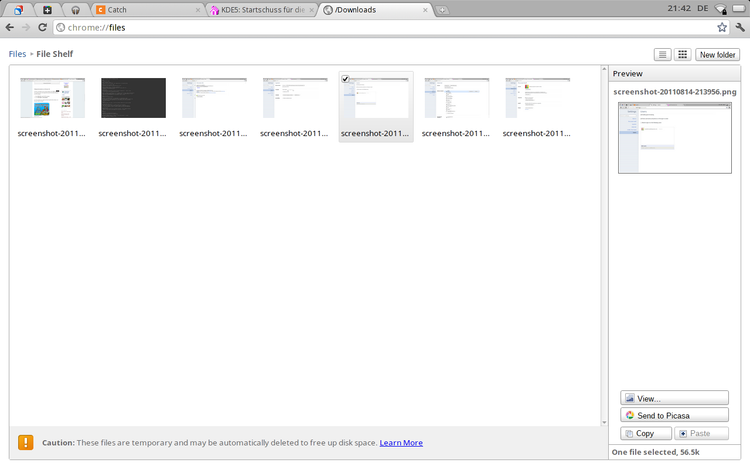
Task: Open the Learn More link
Action: tap(400, 443)
